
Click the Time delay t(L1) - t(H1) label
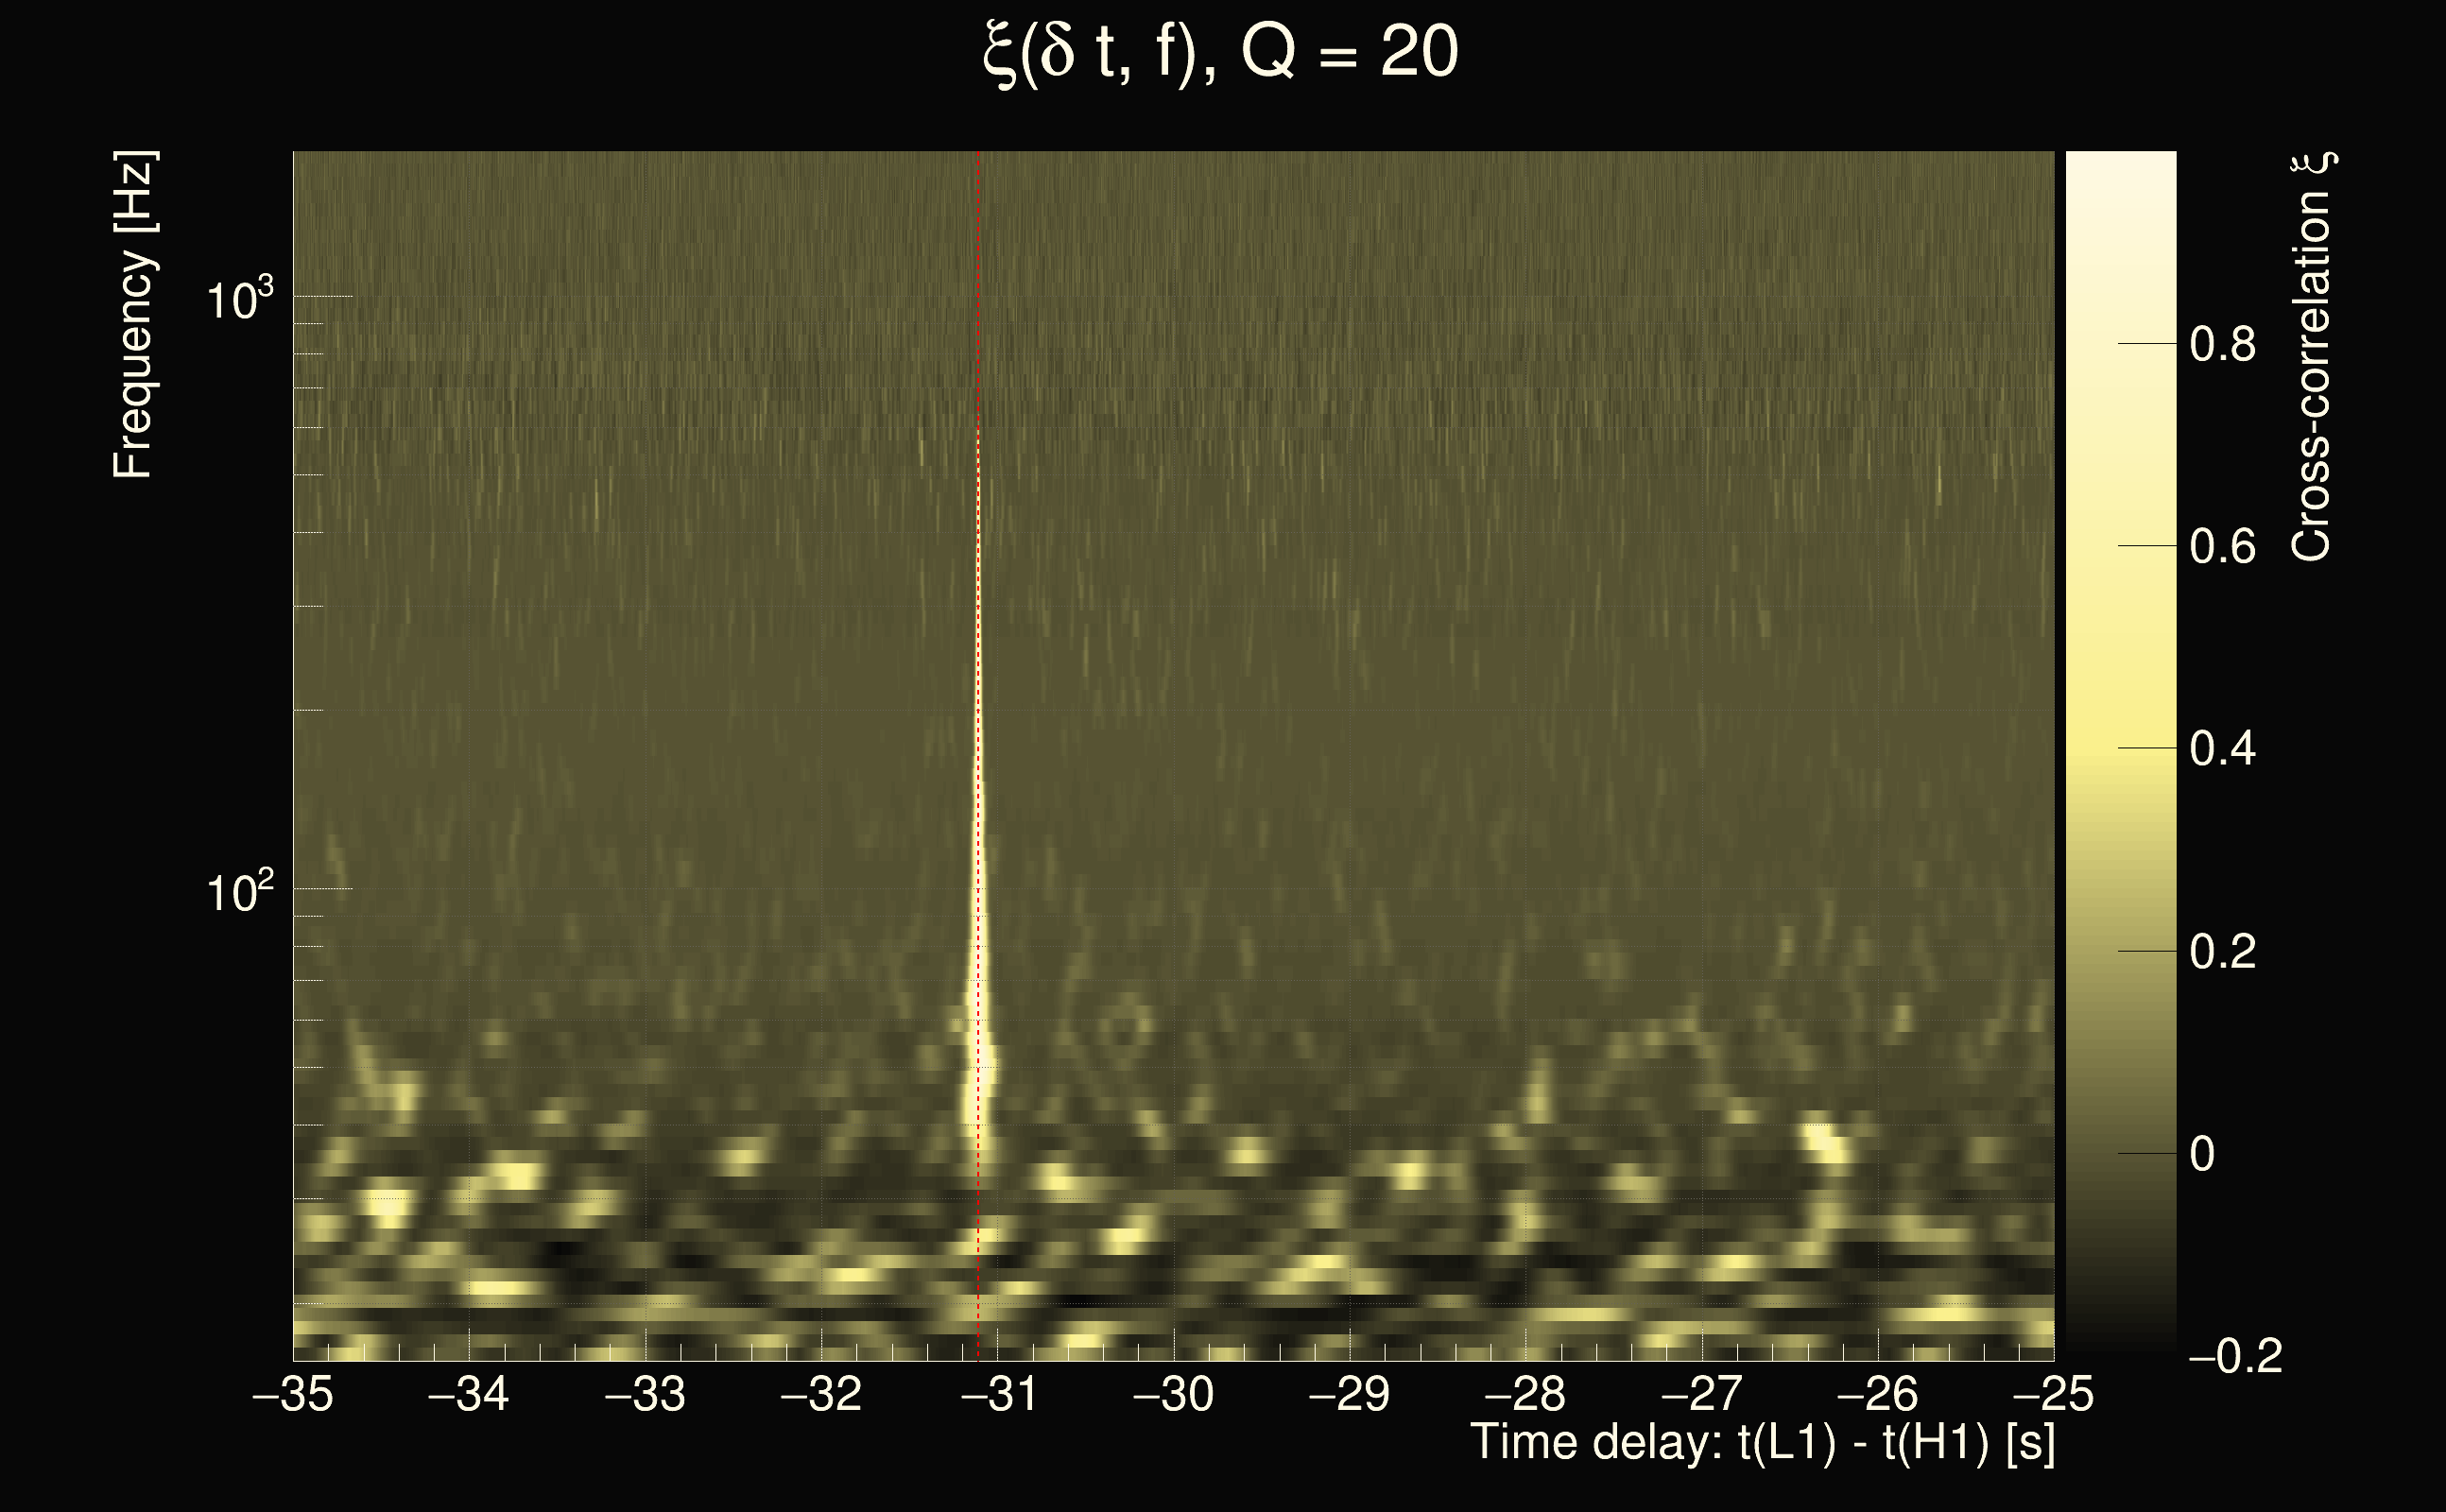[x=1762, y=1443]
